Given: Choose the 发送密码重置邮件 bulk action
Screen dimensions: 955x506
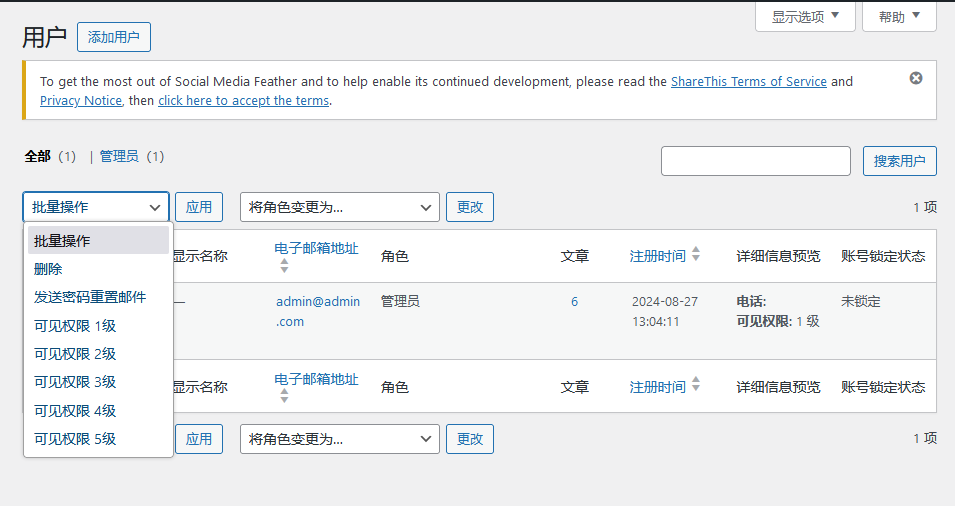Looking at the screenshot, I should tap(98, 297).
